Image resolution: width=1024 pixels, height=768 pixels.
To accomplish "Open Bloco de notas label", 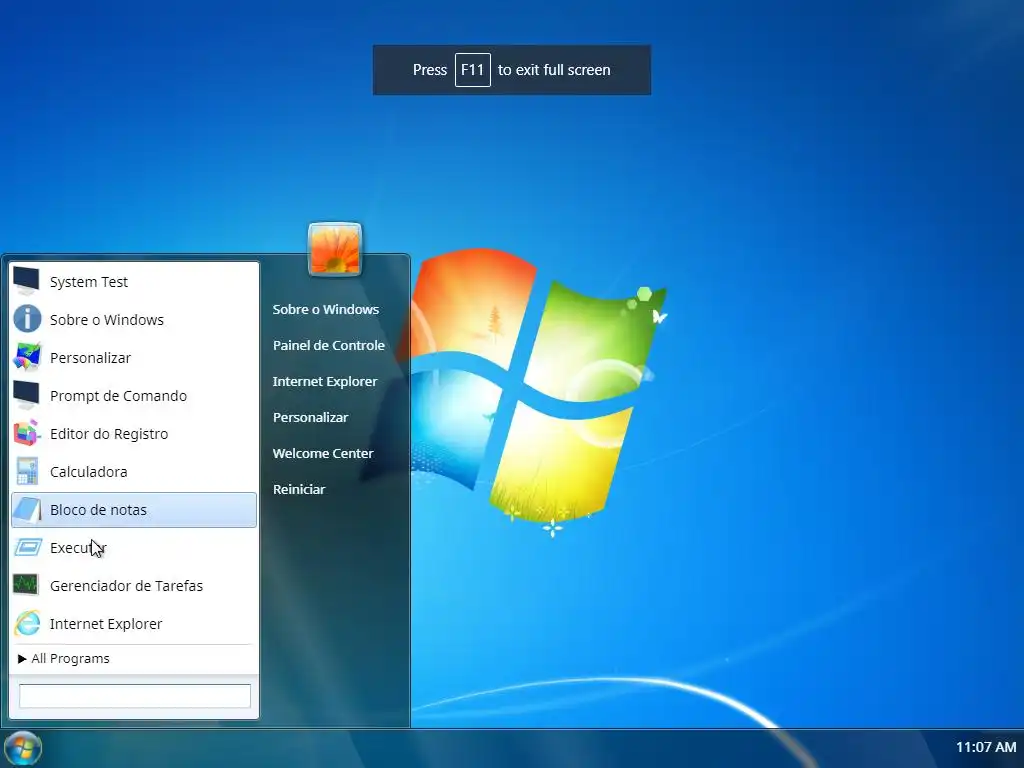I will pos(98,509).
